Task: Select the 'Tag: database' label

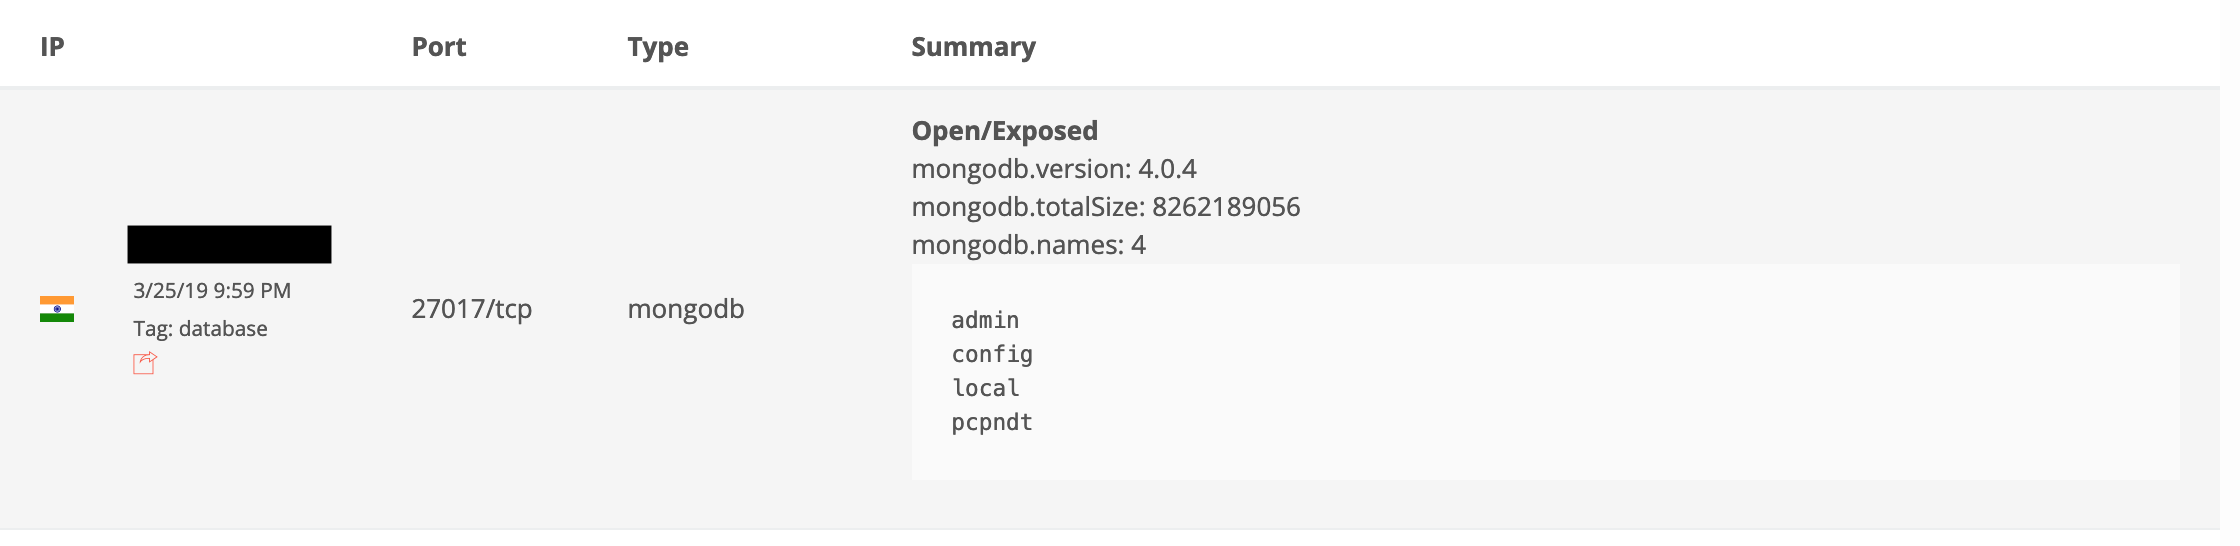Action: pyautogui.click(x=200, y=329)
